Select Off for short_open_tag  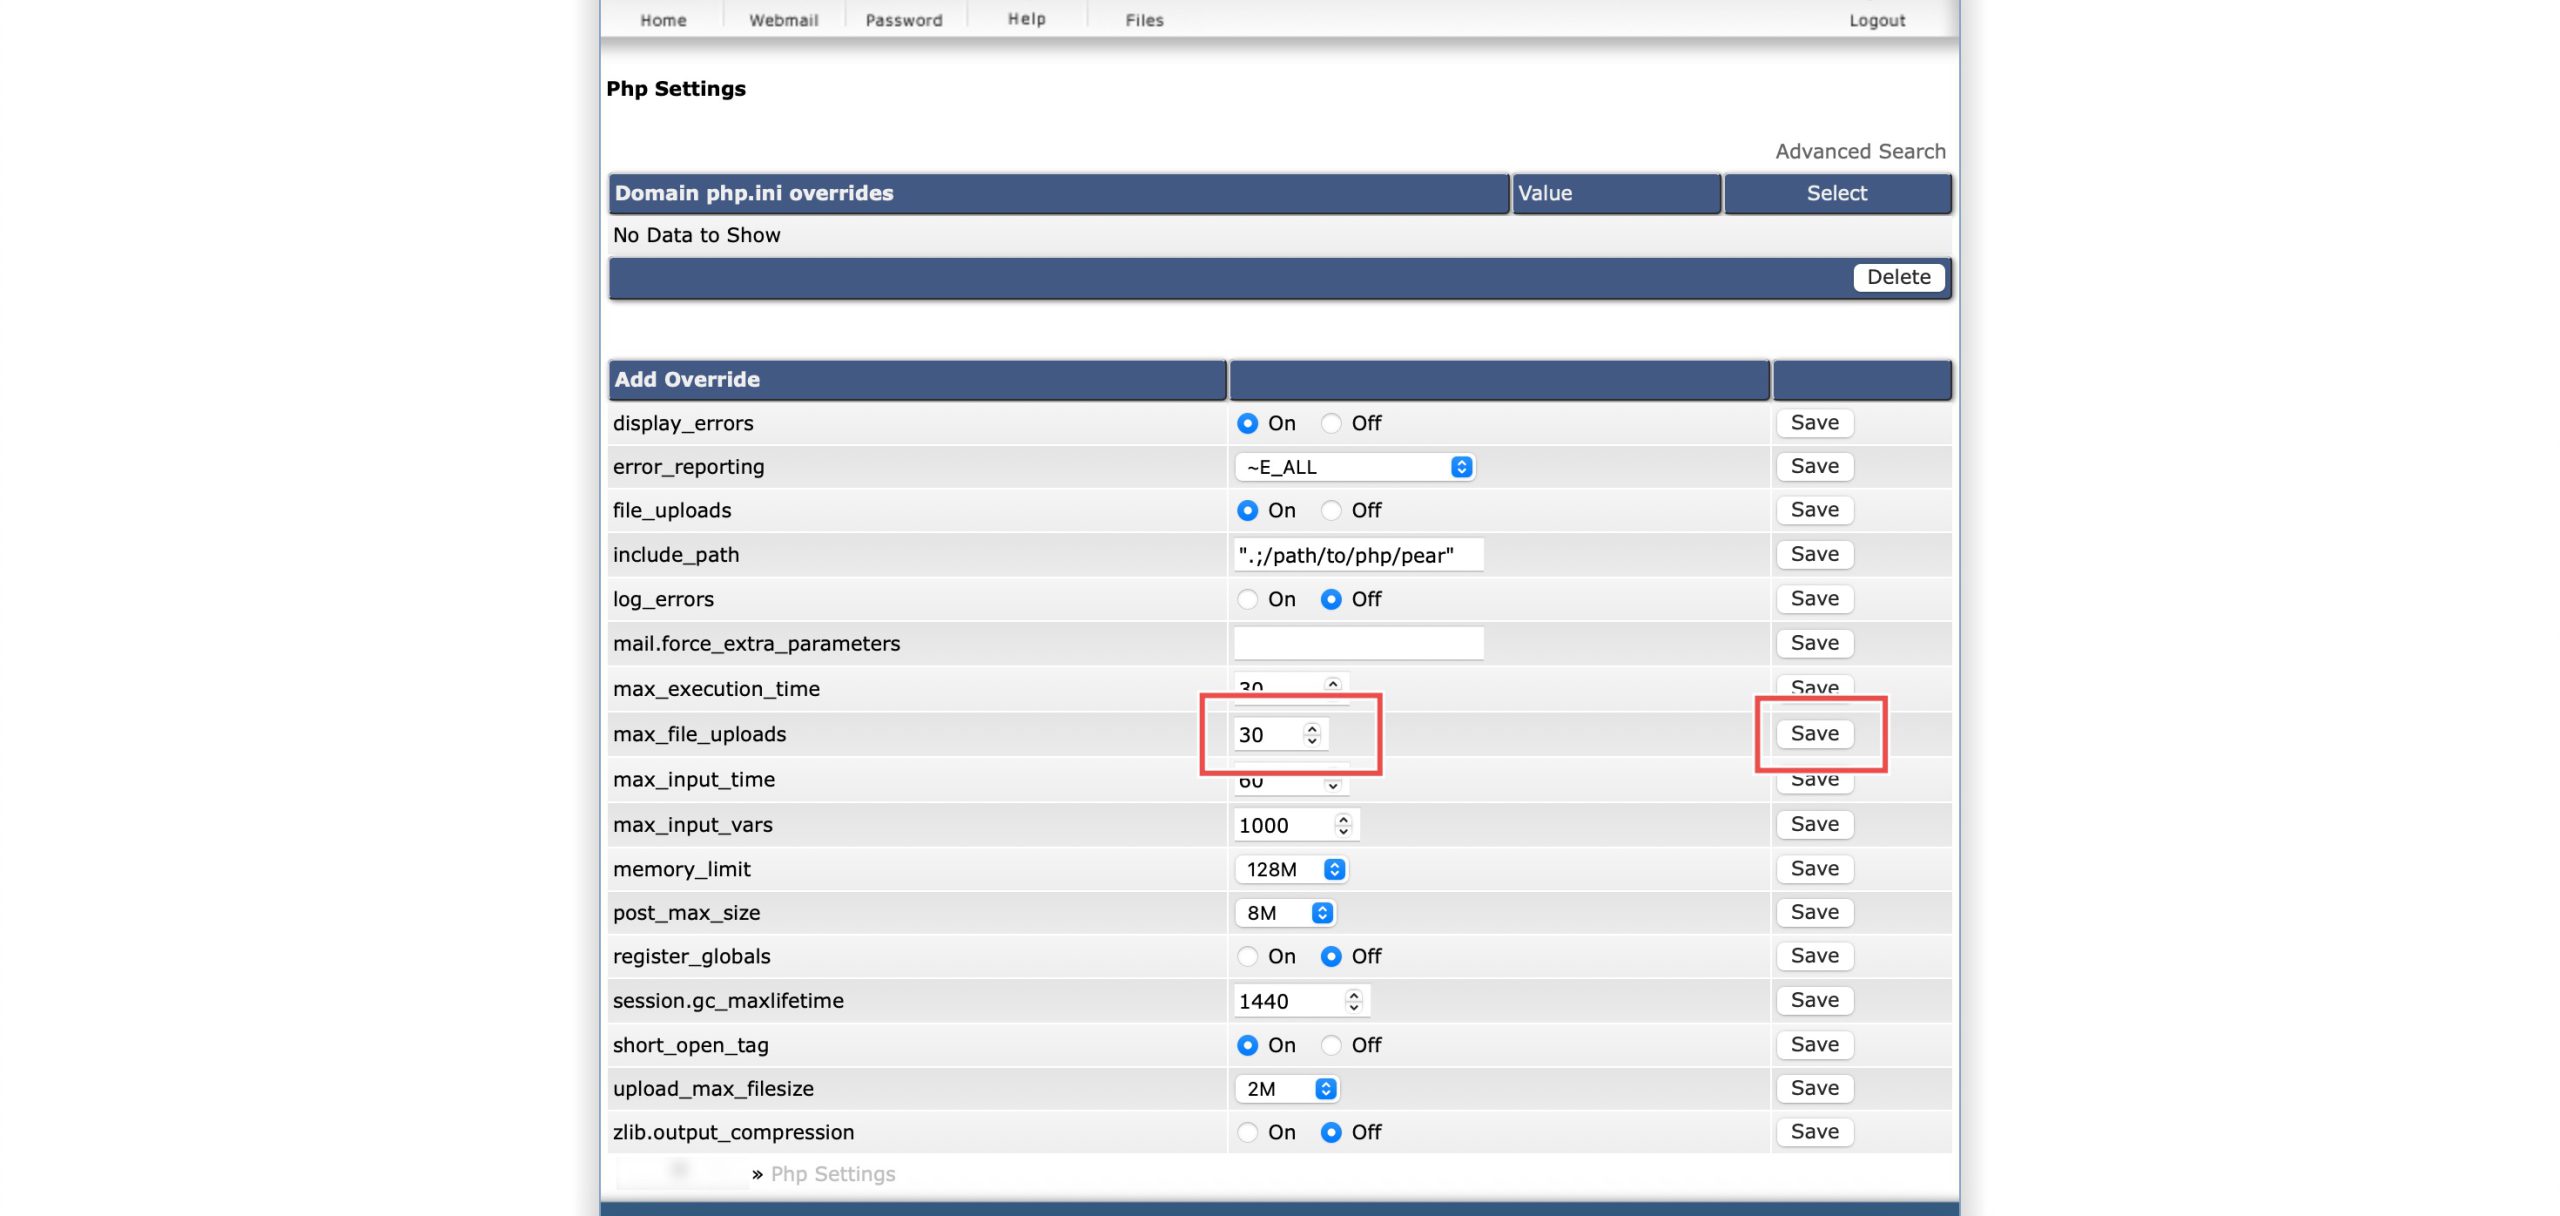tap(1331, 1045)
